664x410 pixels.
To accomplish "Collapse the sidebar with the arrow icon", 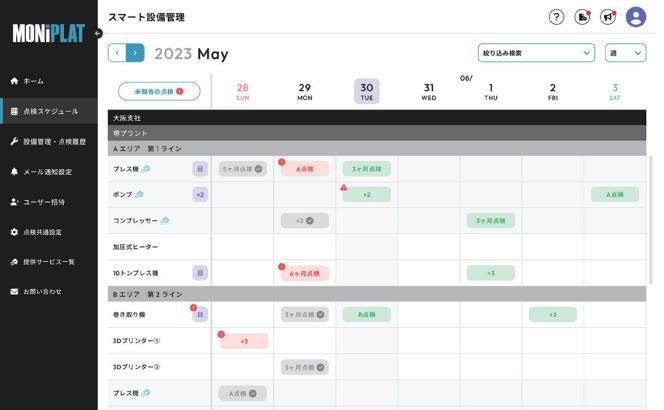I will 98,34.
